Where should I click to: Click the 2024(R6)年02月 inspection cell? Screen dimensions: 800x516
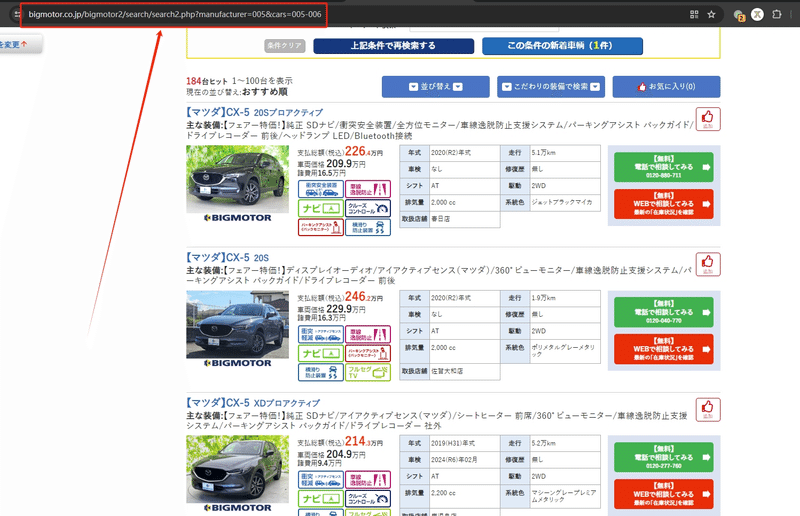click(x=464, y=460)
